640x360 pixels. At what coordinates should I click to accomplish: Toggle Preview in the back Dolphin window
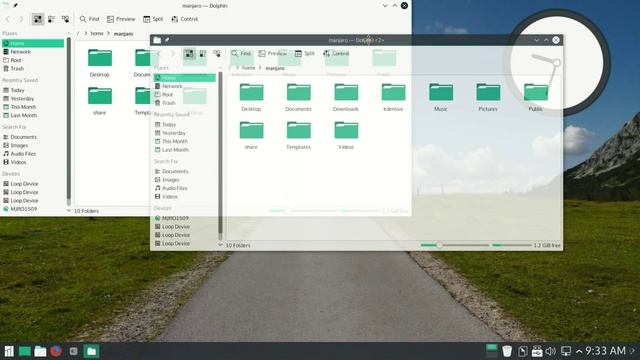point(121,19)
